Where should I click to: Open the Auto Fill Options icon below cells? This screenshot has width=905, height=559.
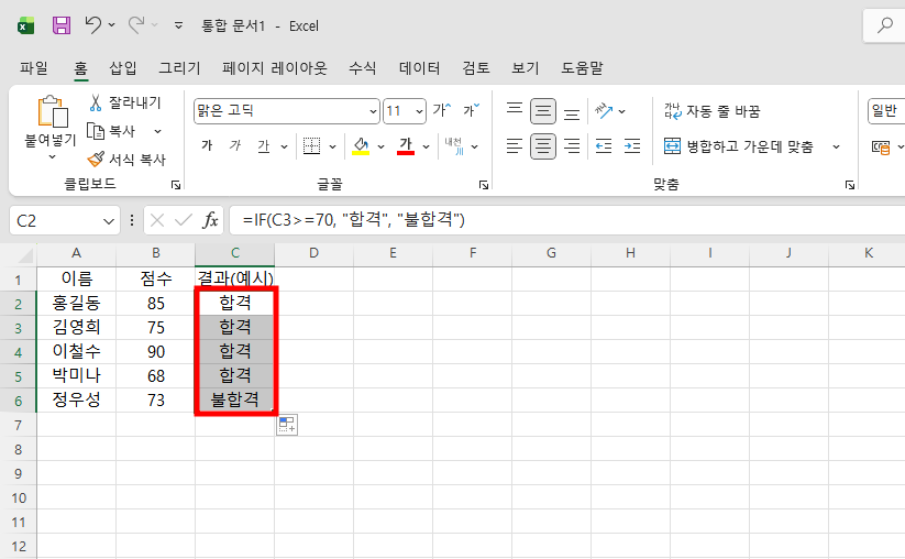click(x=287, y=425)
